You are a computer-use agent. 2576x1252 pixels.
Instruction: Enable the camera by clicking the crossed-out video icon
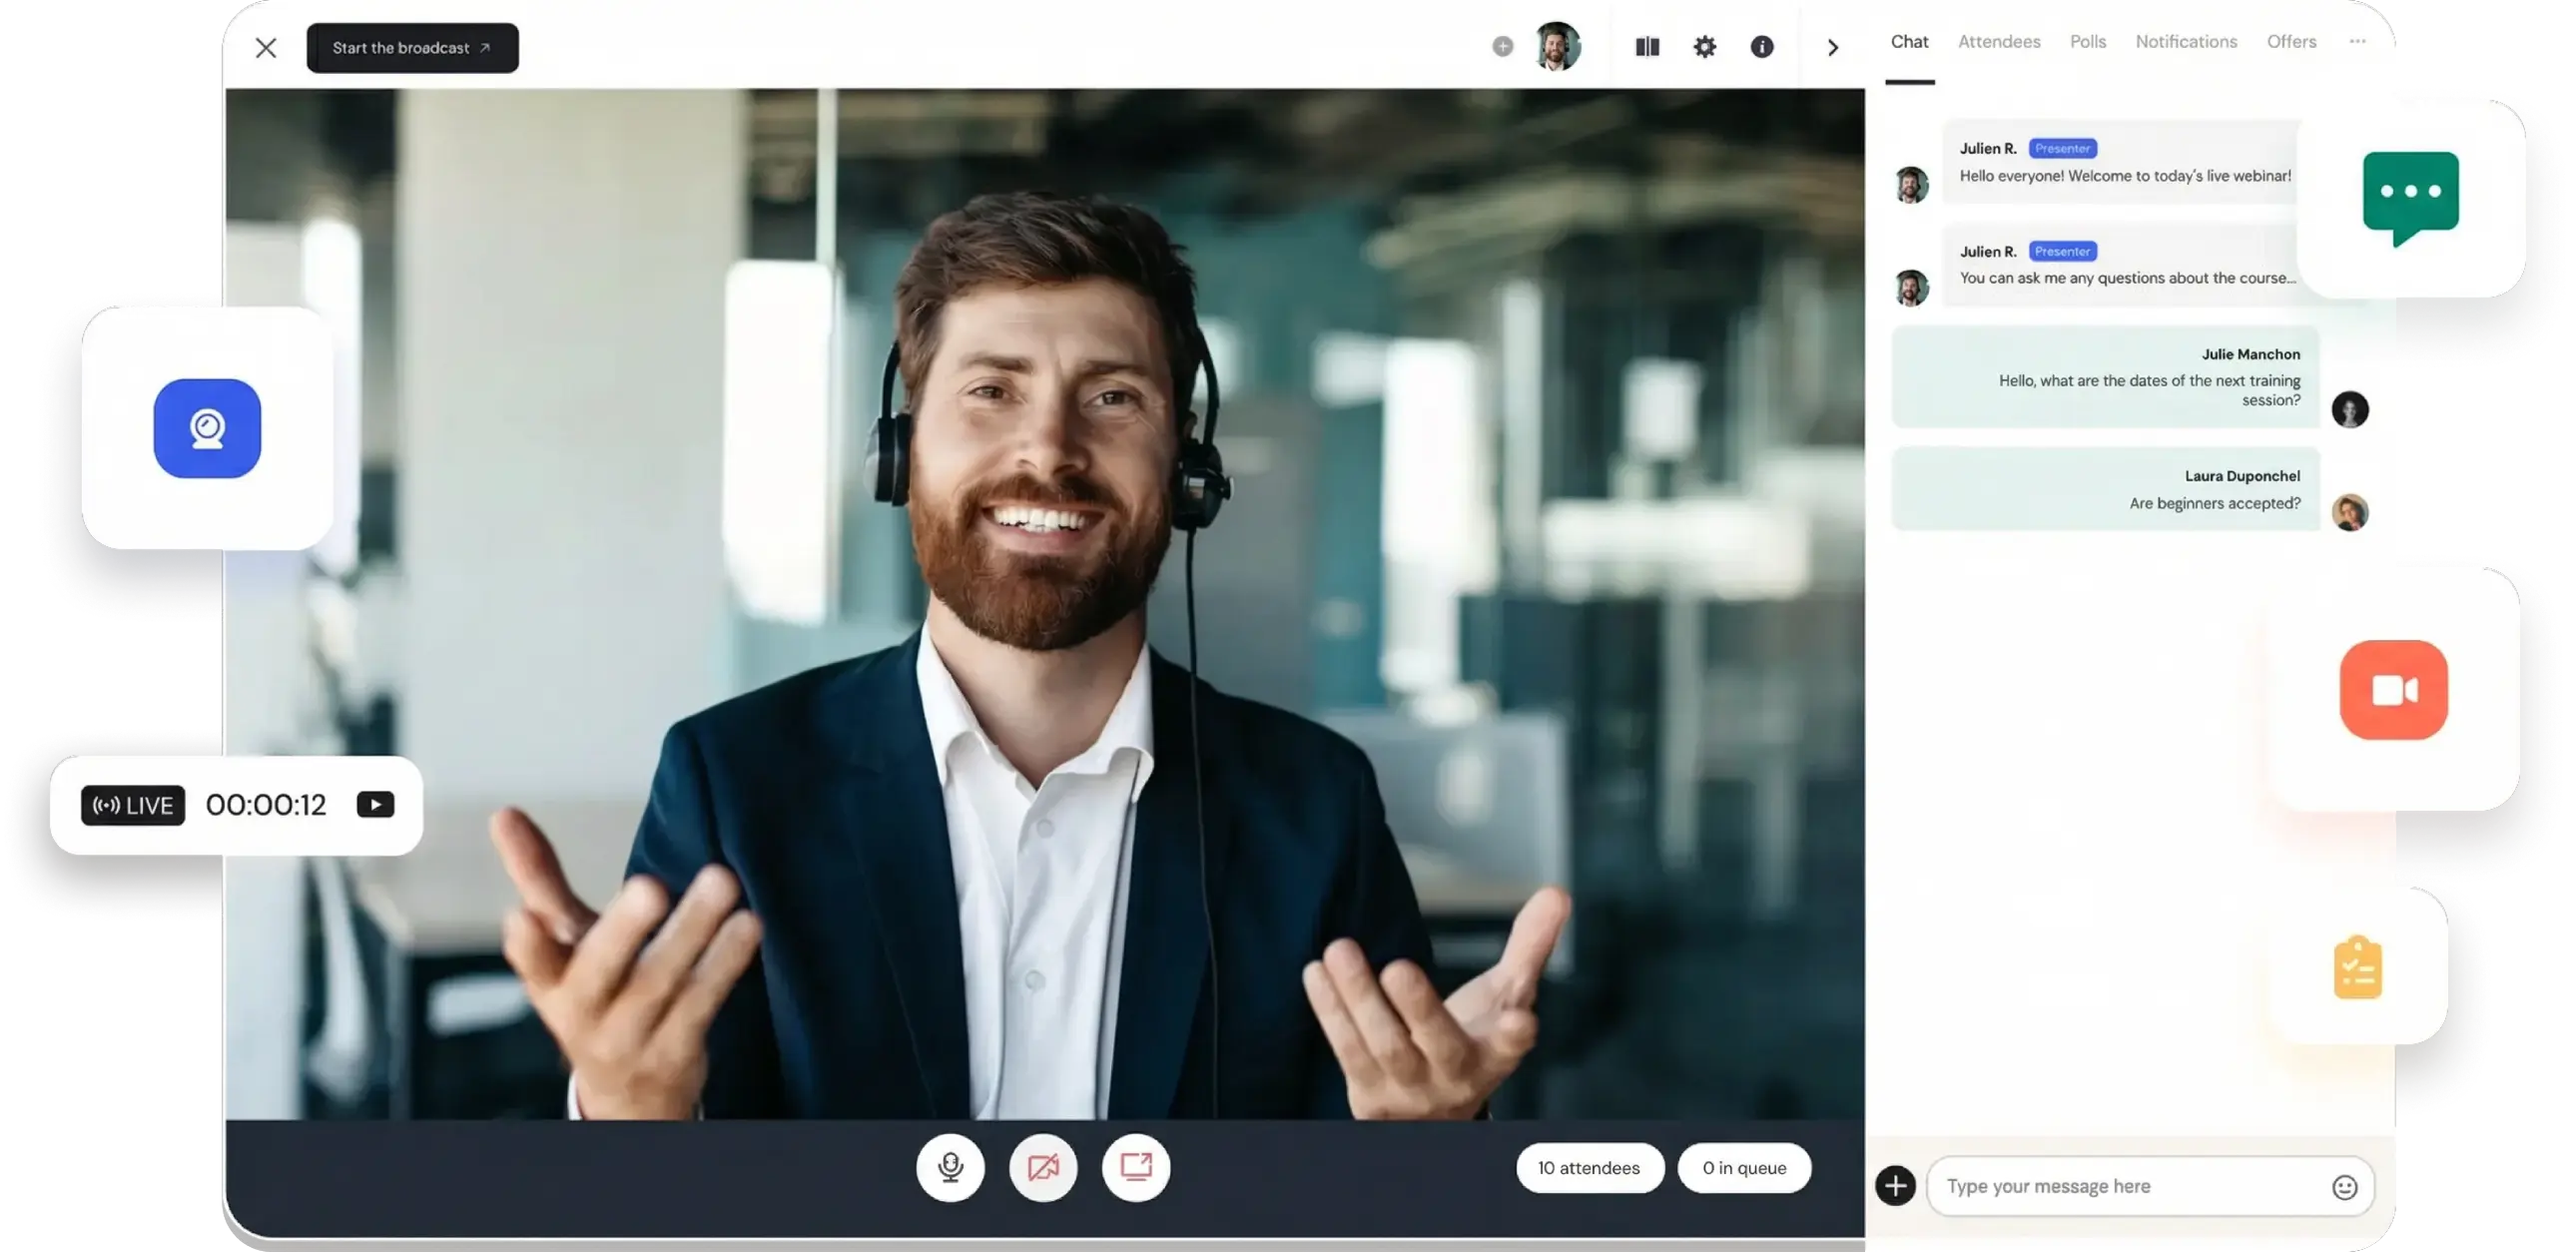[x=1043, y=1167]
